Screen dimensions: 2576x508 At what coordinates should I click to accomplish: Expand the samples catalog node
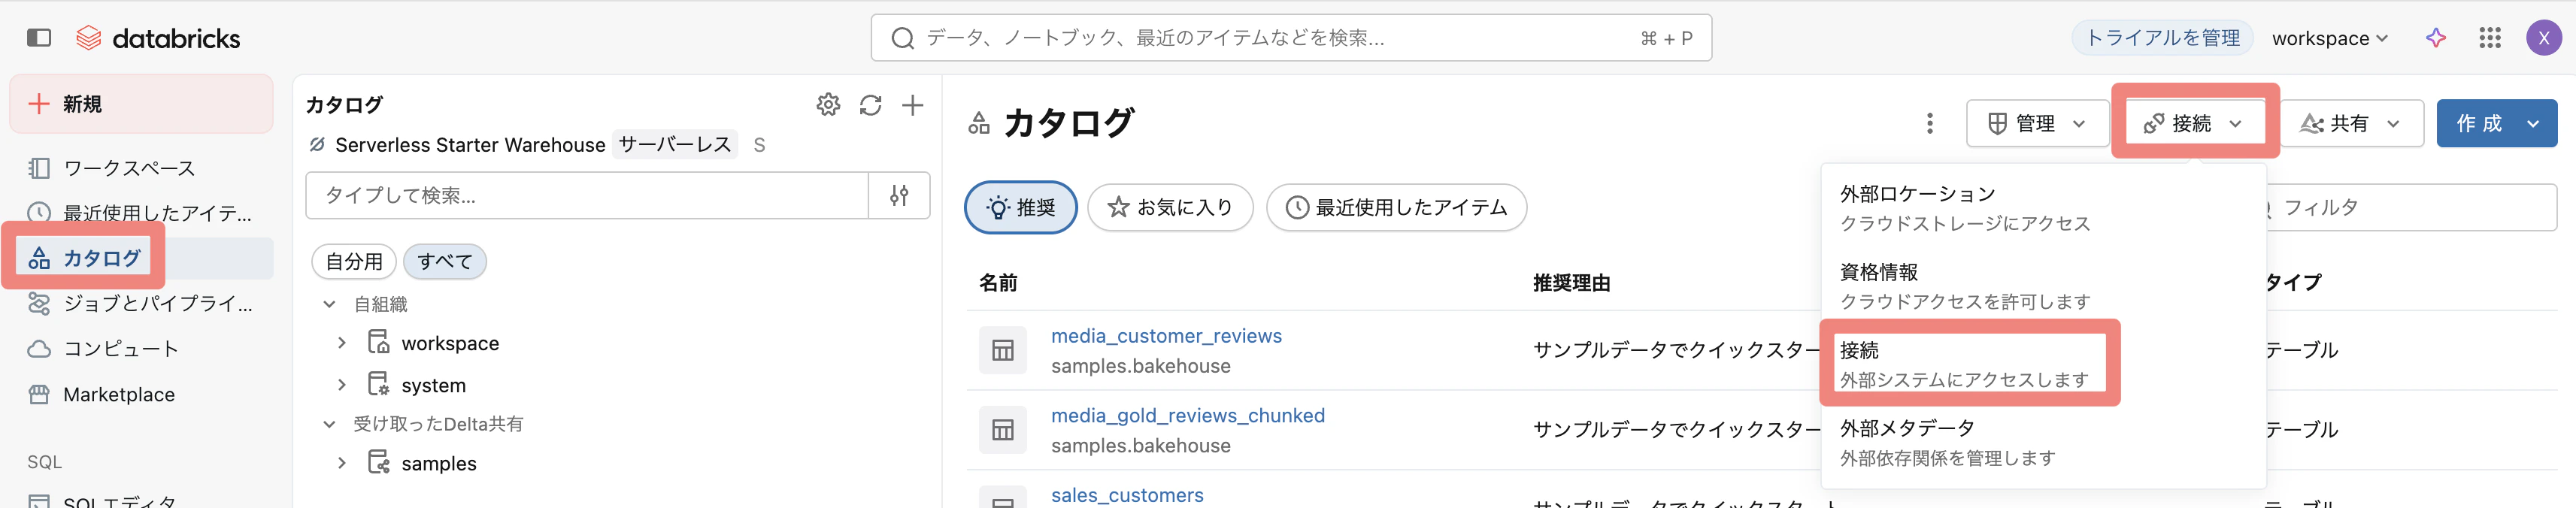tap(342, 463)
